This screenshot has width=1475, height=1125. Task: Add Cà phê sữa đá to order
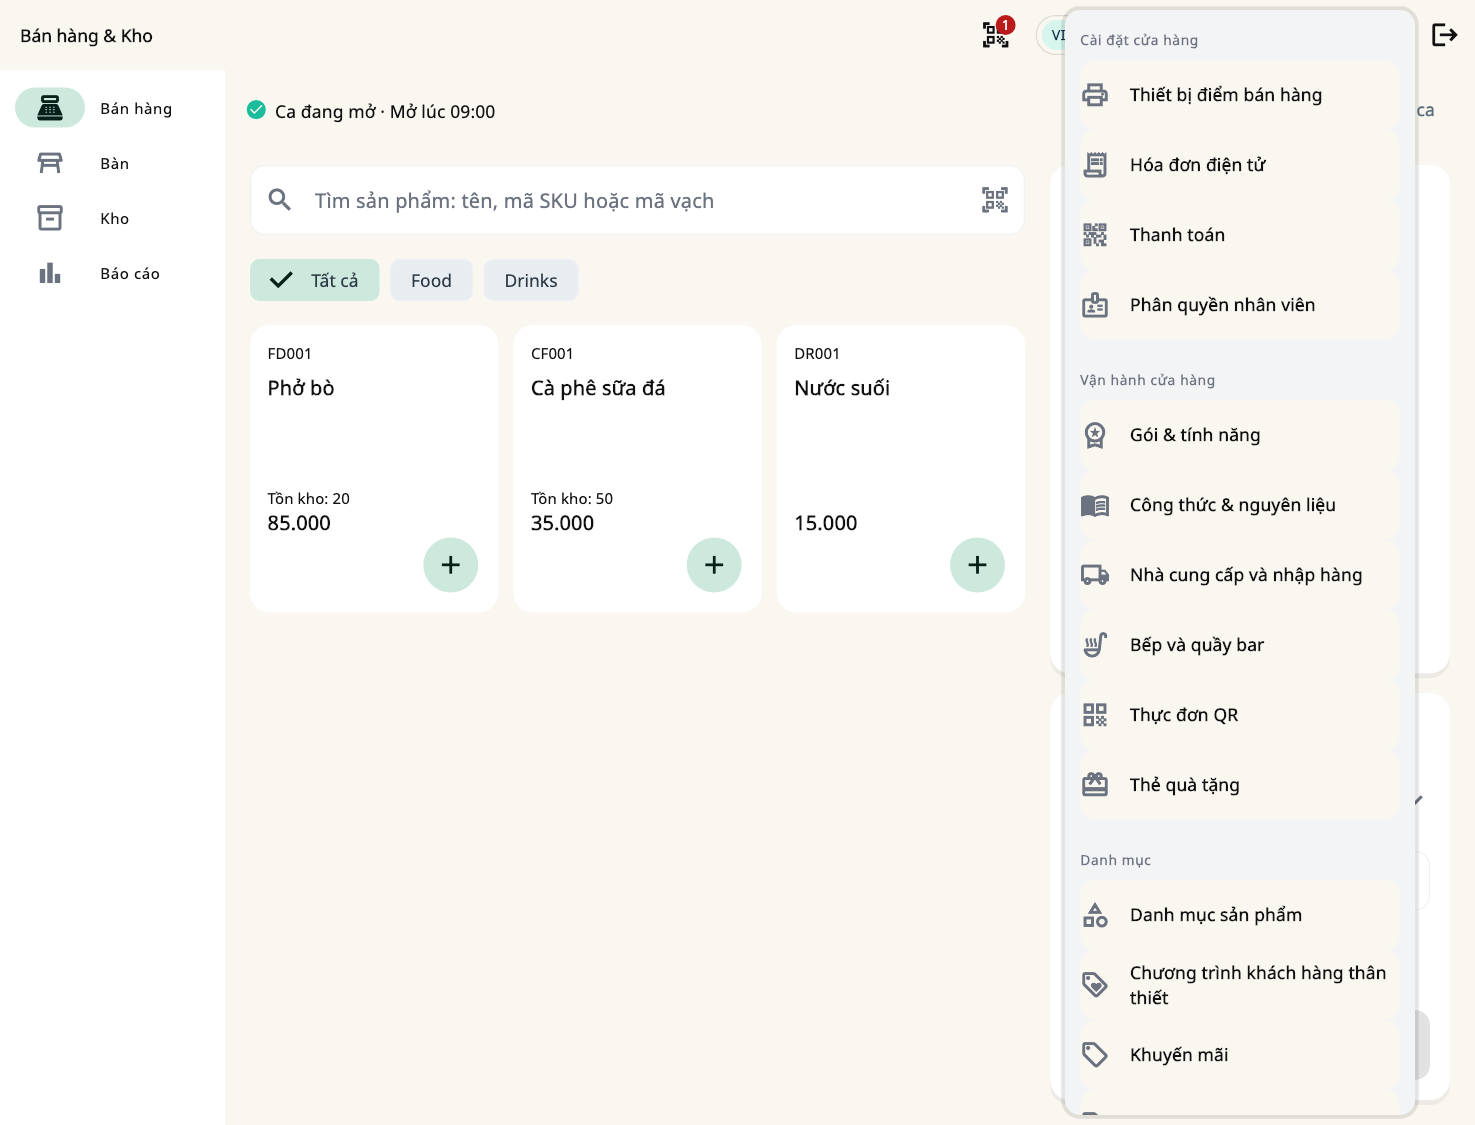714,565
